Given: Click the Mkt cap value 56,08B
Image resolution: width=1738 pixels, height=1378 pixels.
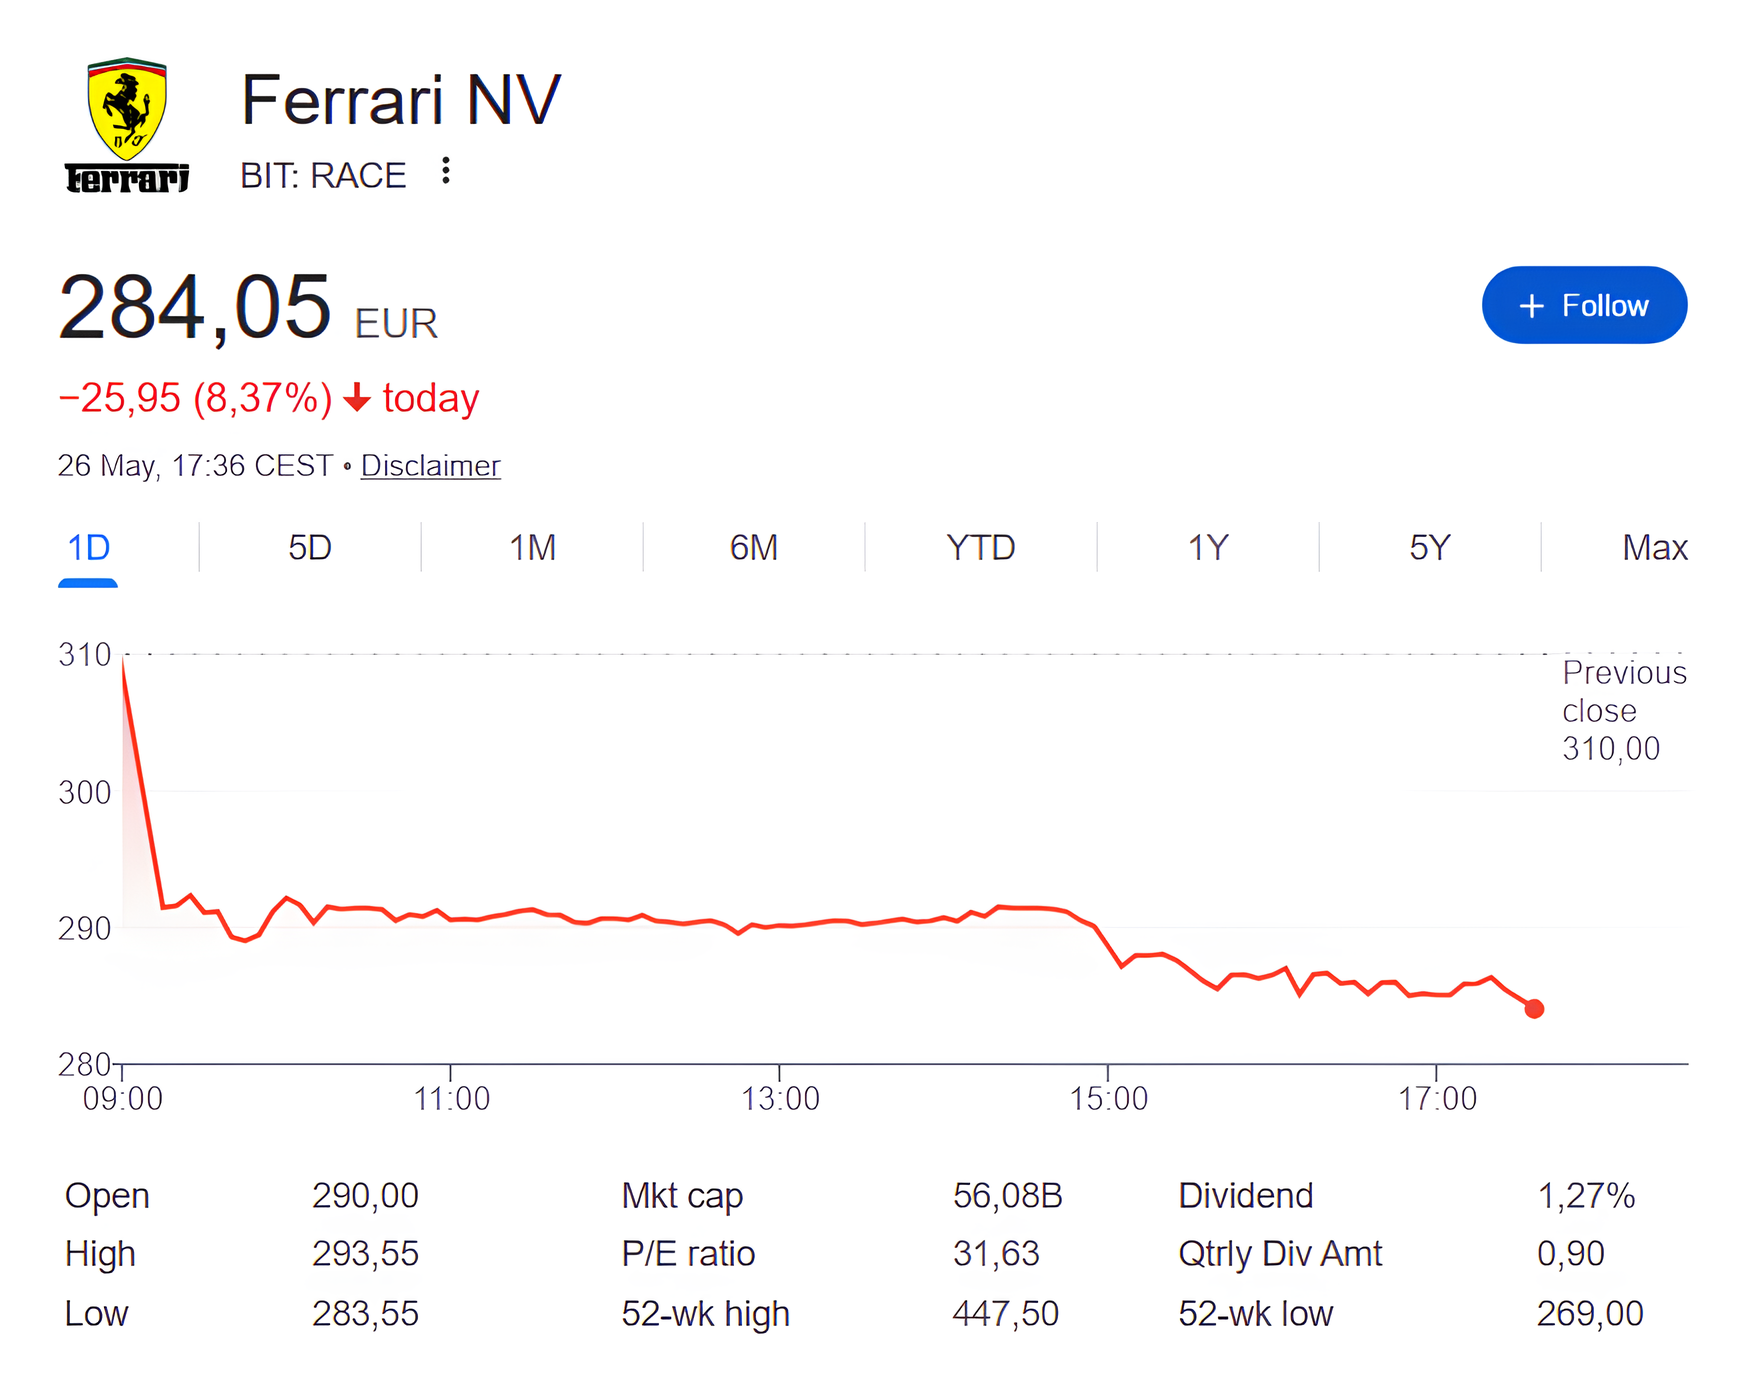Looking at the screenshot, I should [x=1007, y=1195].
